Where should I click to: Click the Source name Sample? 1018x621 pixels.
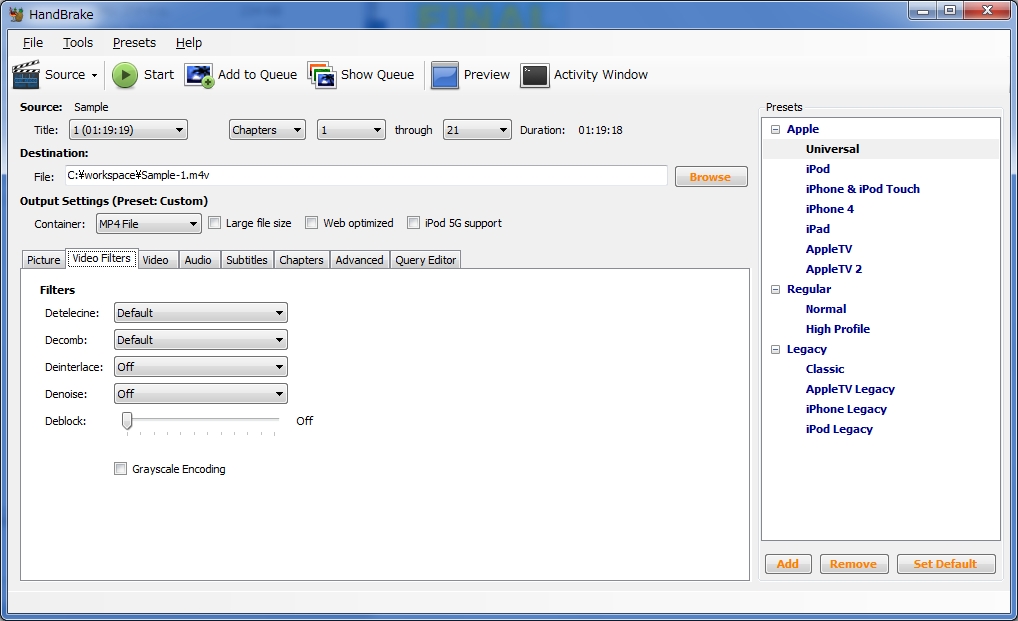[91, 107]
